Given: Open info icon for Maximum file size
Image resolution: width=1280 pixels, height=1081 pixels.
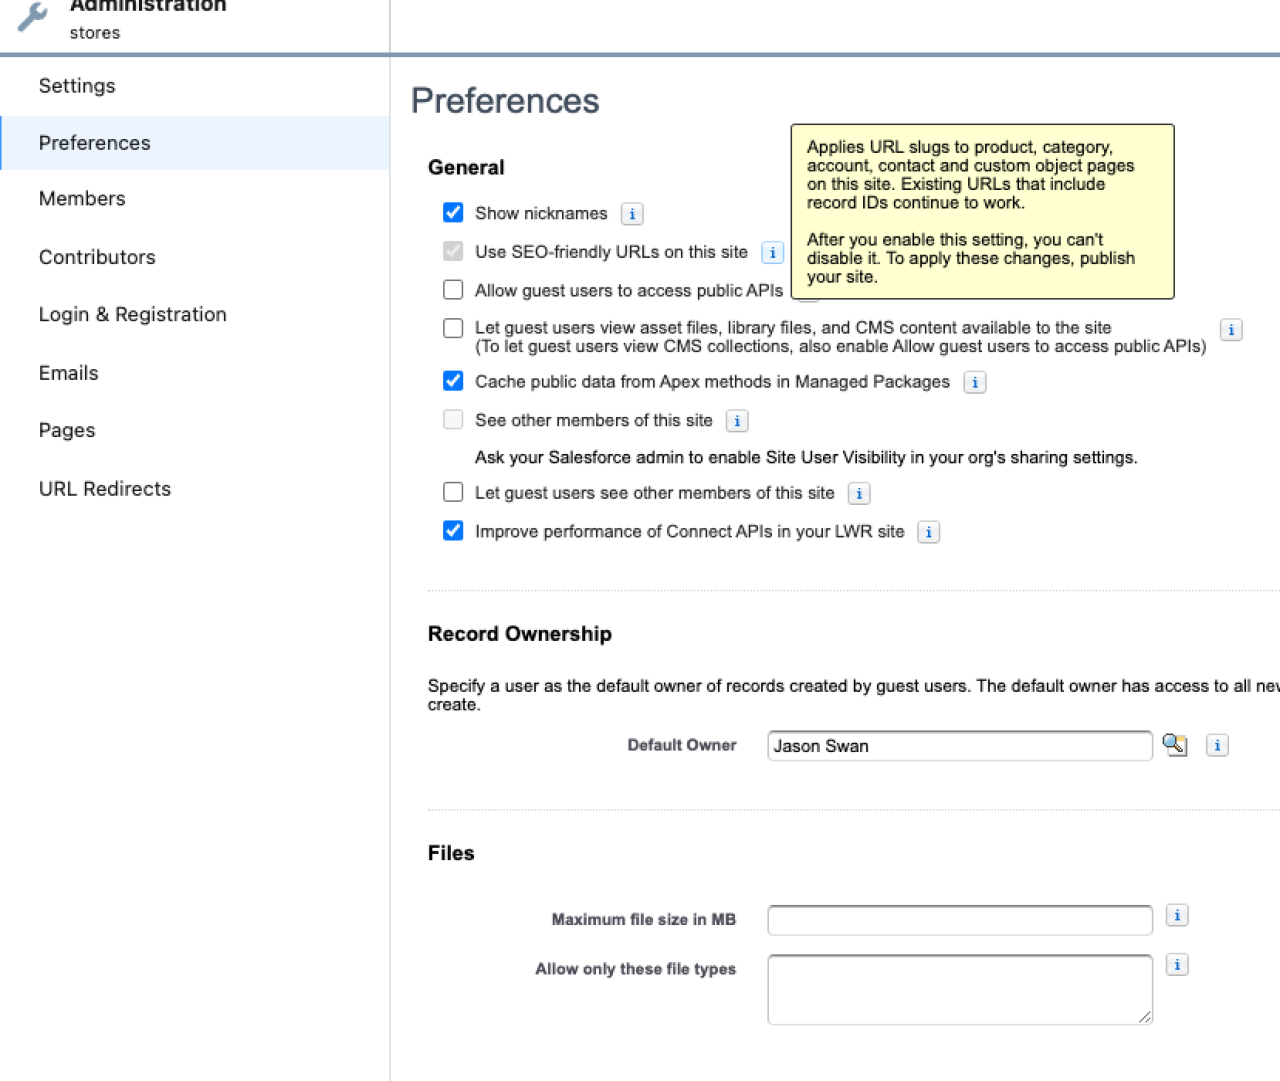Looking at the screenshot, I should (x=1177, y=915).
